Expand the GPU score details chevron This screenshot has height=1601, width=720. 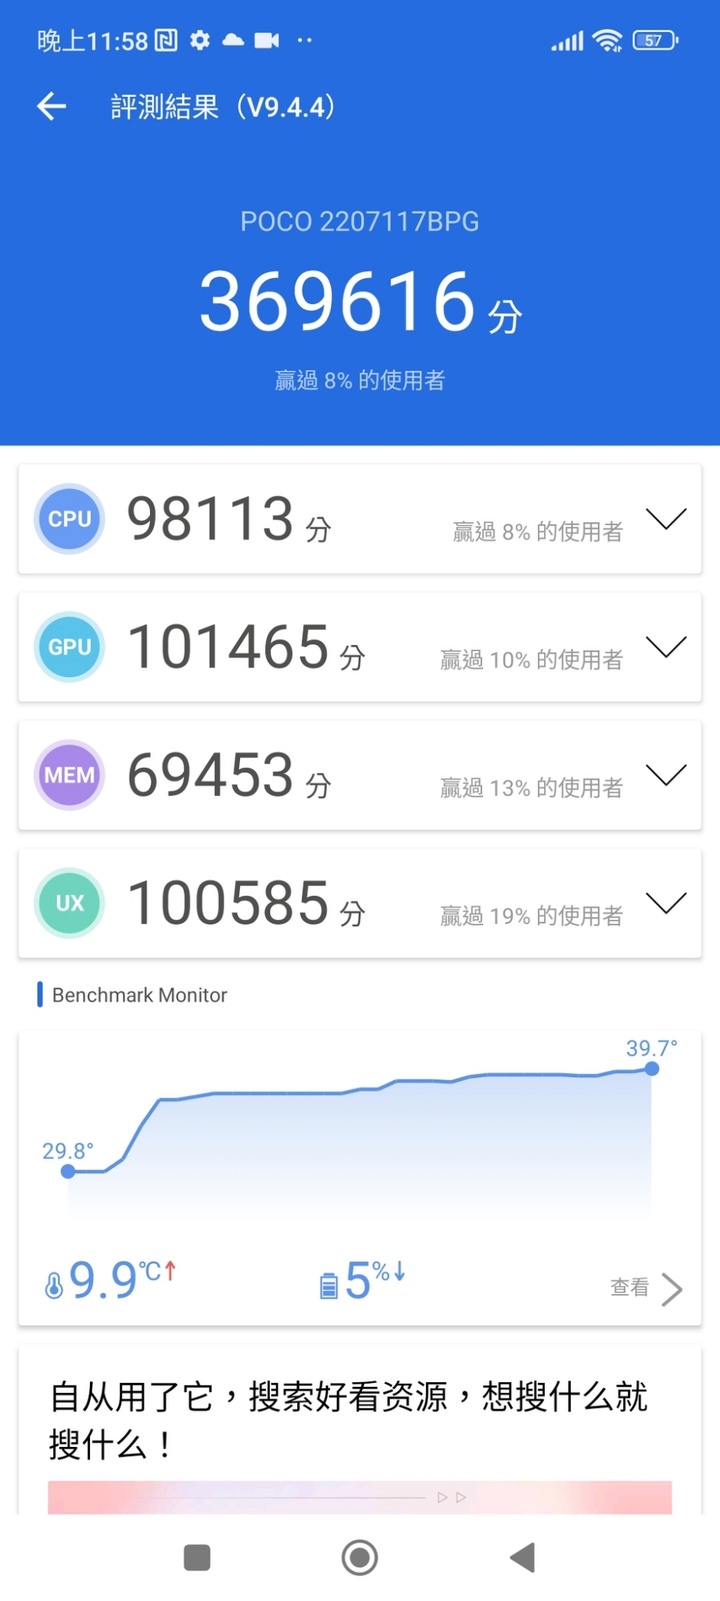point(666,647)
